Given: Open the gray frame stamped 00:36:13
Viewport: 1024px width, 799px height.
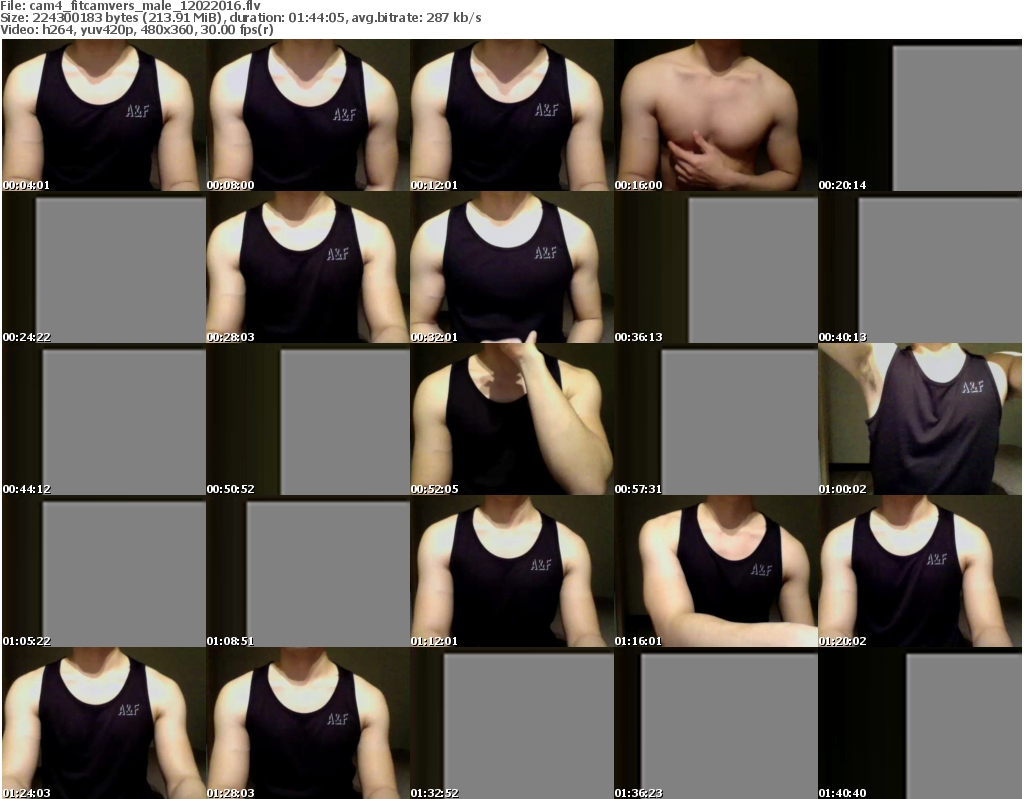Looking at the screenshot, I should click(x=716, y=267).
